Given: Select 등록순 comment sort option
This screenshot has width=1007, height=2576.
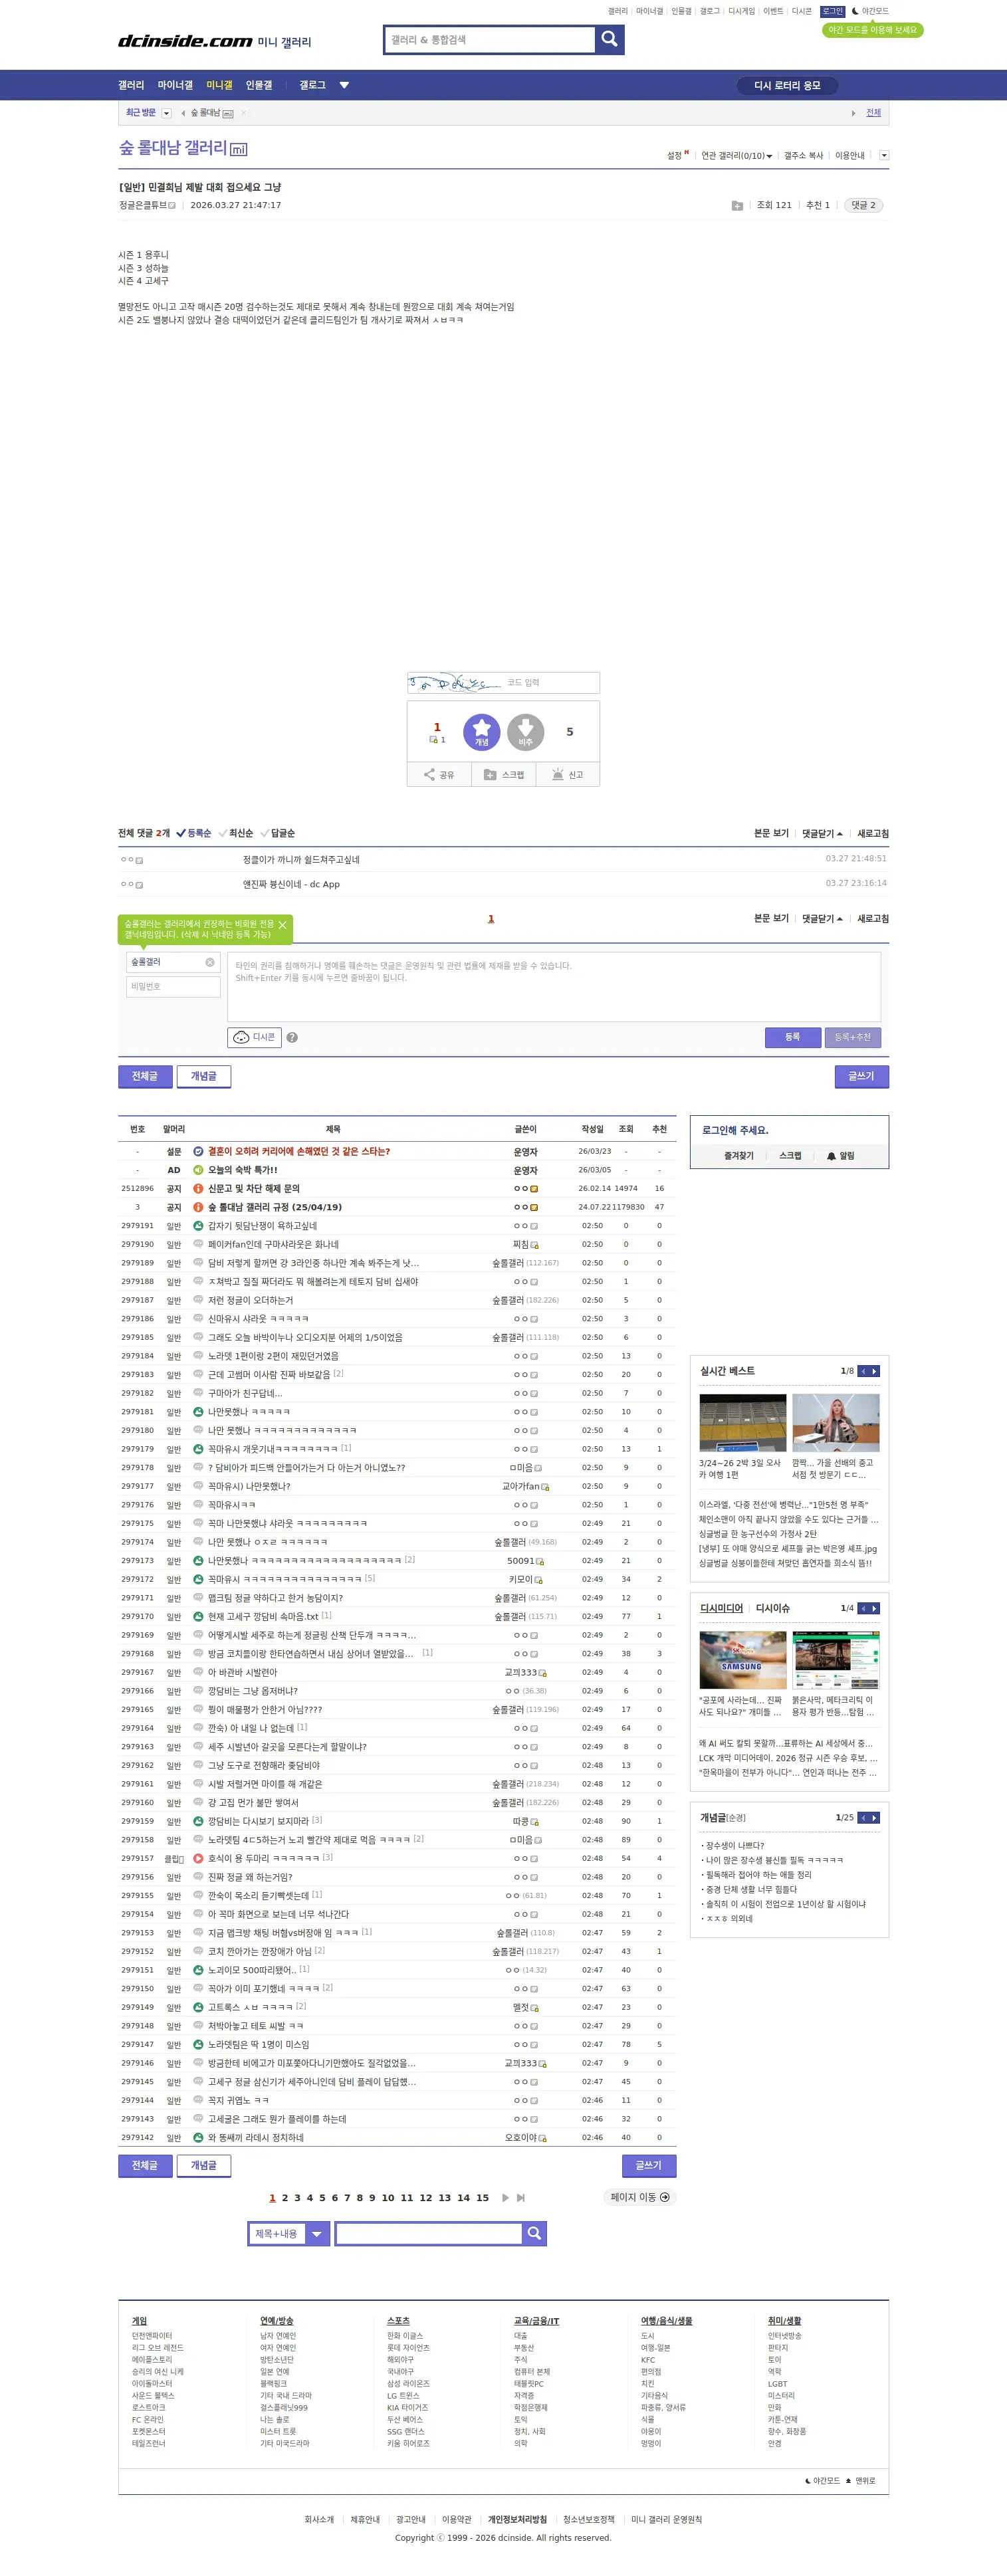Looking at the screenshot, I should (x=194, y=833).
